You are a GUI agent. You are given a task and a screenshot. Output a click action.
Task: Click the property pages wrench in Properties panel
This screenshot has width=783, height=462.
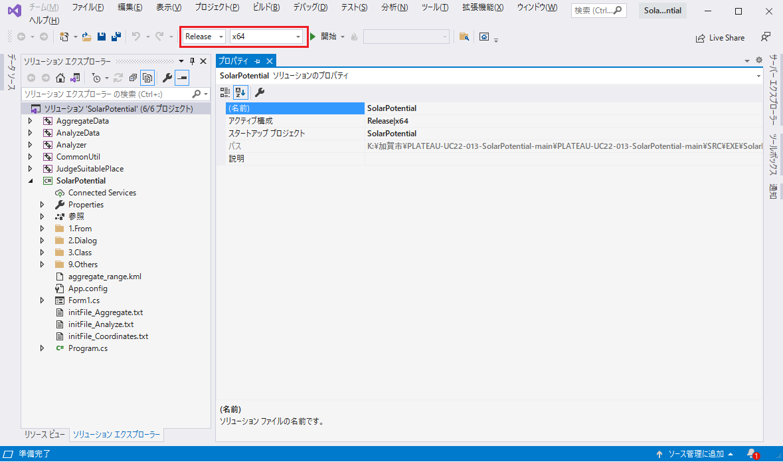tap(260, 93)
